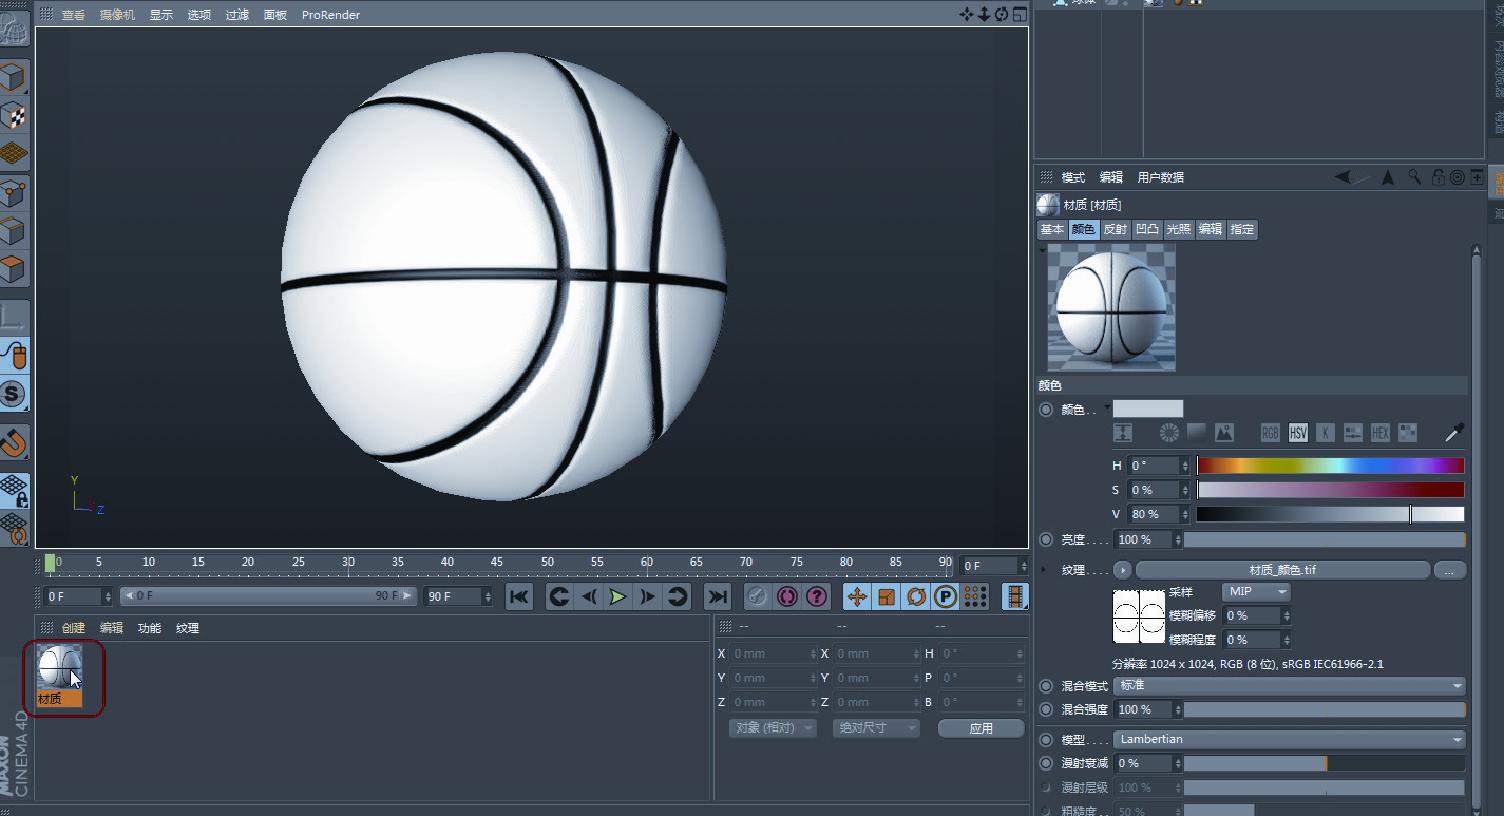Click the magnifier search icon in attribute panel
Image resolution: width=1504 pixels, height=816 pixels.
coord(1414,177)
